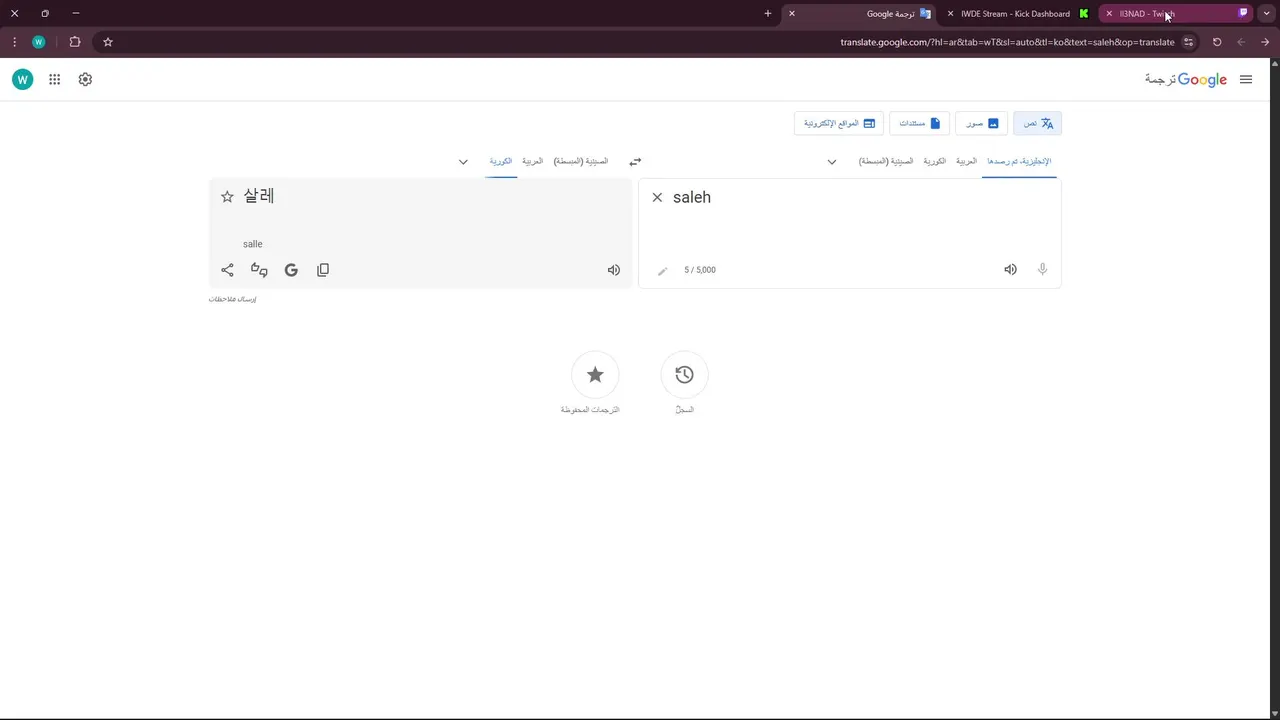Click the address bar URL
The image size is (1280, 720).
click(1007, 42)
